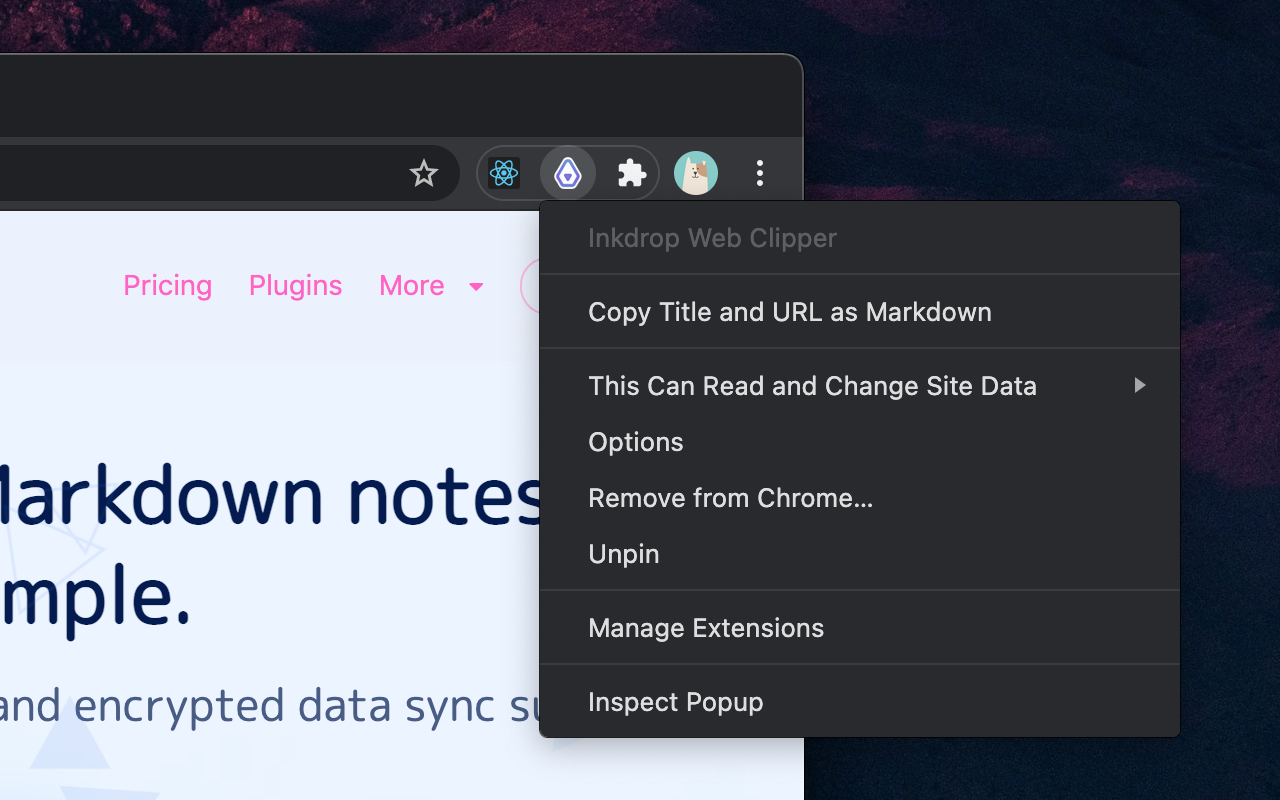
Task: Bookmark this page with the star icon
Action: [424, 174]
